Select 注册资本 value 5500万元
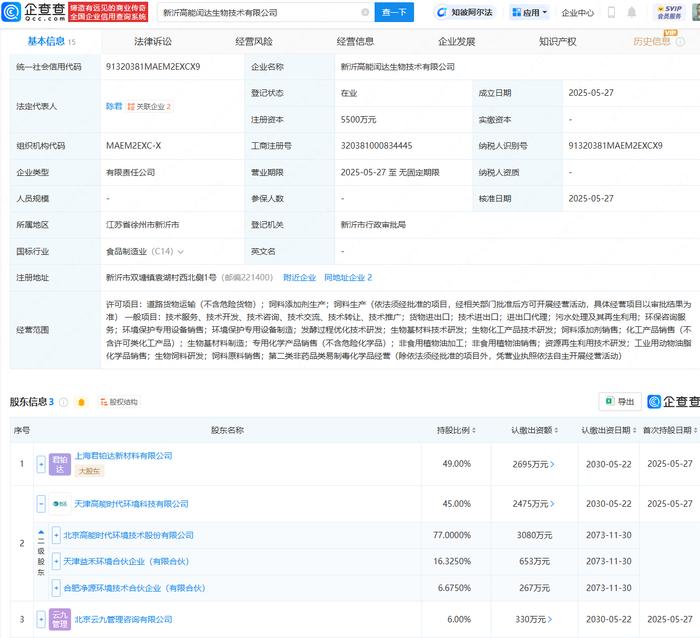This screenshot has width=700, height=638. click(x=358, y=120)
